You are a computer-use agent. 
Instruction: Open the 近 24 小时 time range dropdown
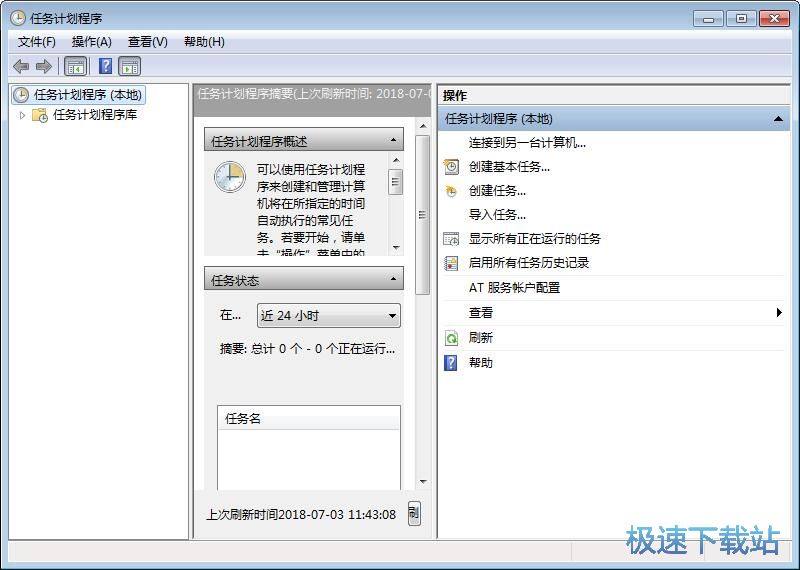click(329, 315)
